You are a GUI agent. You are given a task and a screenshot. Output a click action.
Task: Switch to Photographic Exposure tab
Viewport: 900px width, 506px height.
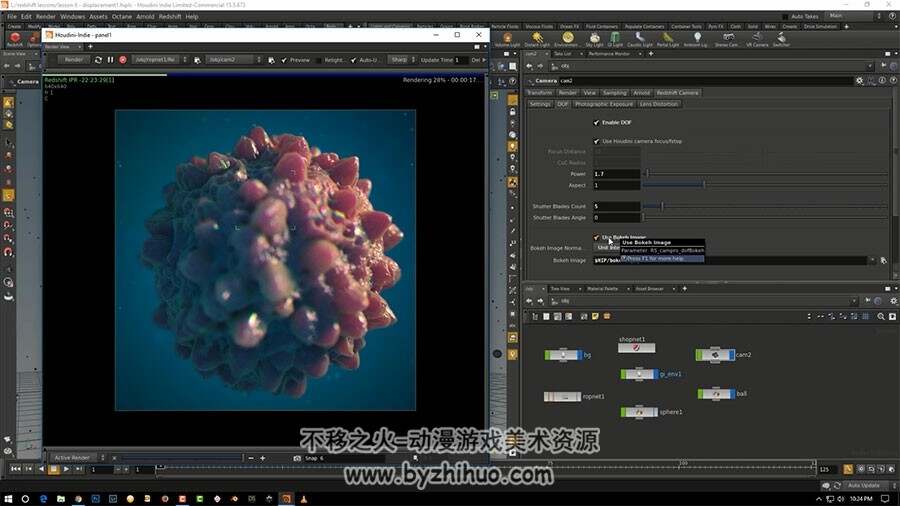point(604,104)
